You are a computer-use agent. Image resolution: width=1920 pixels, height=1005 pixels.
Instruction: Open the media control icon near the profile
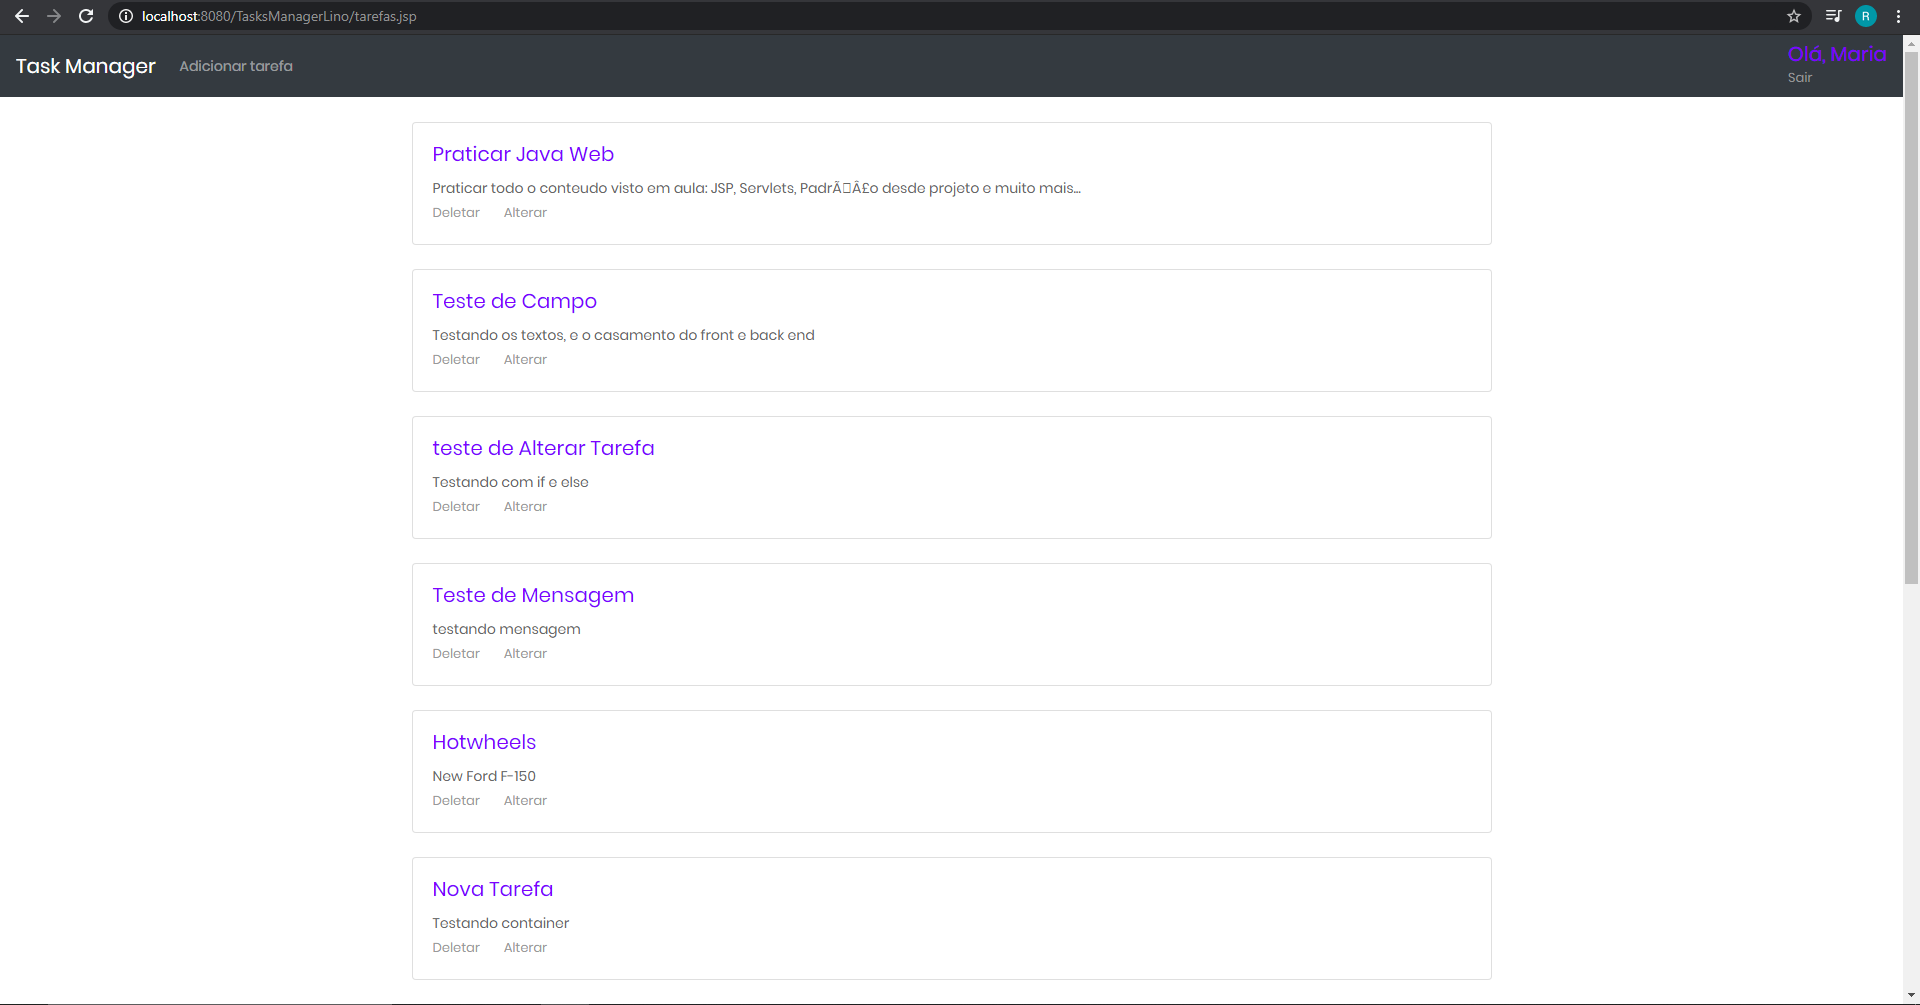[1833, 16]
